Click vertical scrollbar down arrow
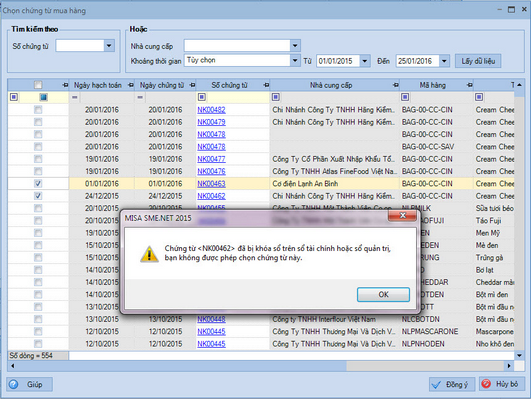 [519, 355]
